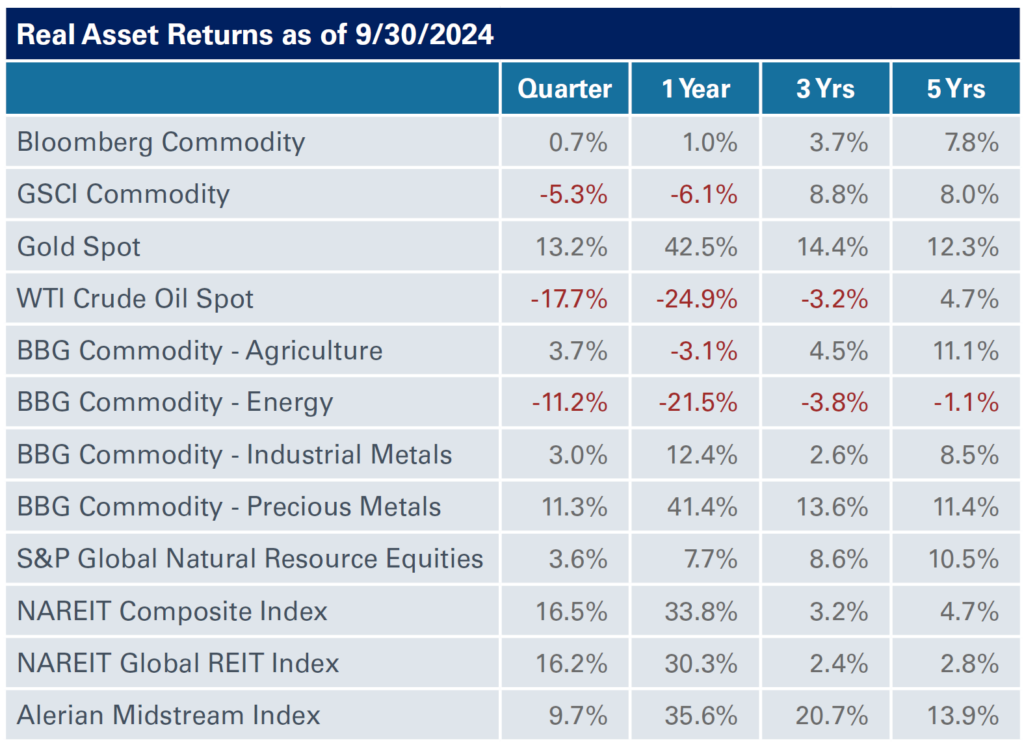This screenshot has width=1024, height=743.
Task: Click Gold Spot 1 Year value 42.5%
Action: (x=701, y=247)
